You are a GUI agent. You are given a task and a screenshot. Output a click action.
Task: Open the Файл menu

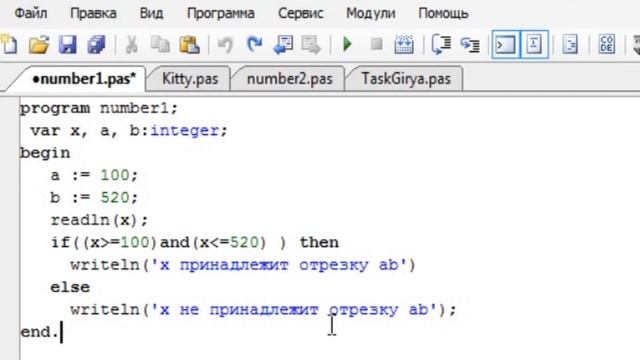[31, 13]
